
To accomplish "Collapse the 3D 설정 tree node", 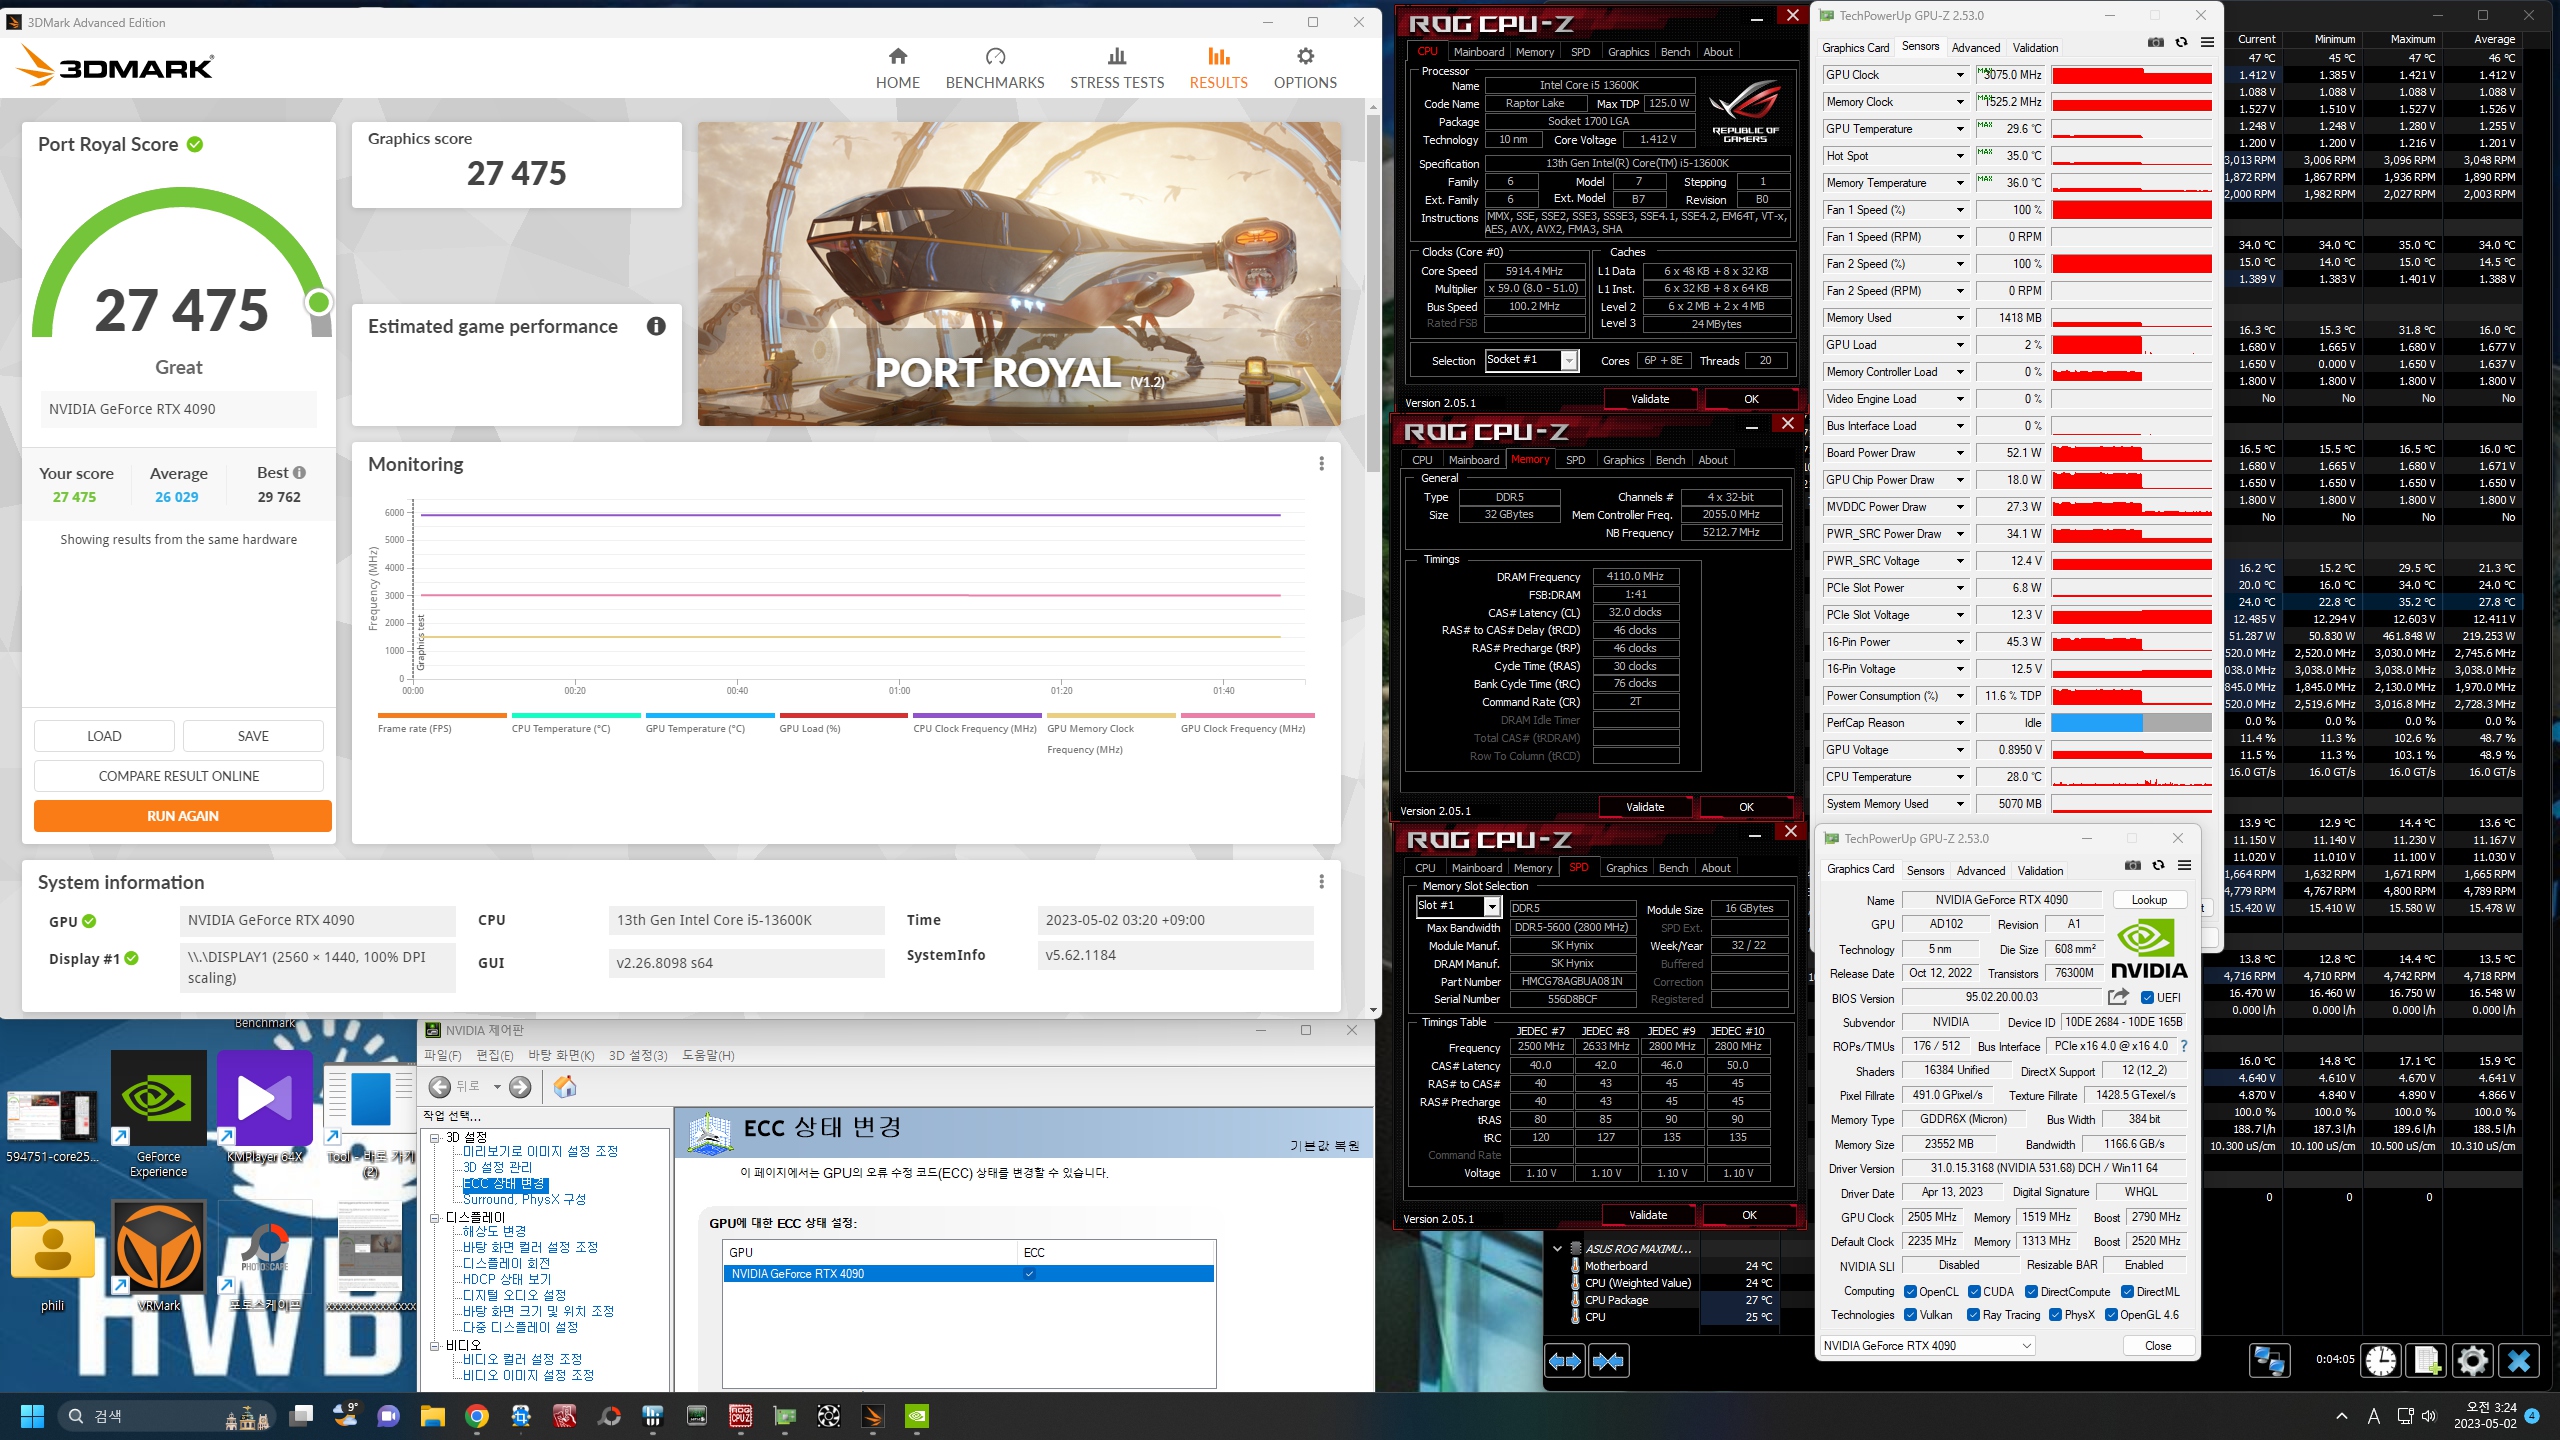I will click(435, 1137).
